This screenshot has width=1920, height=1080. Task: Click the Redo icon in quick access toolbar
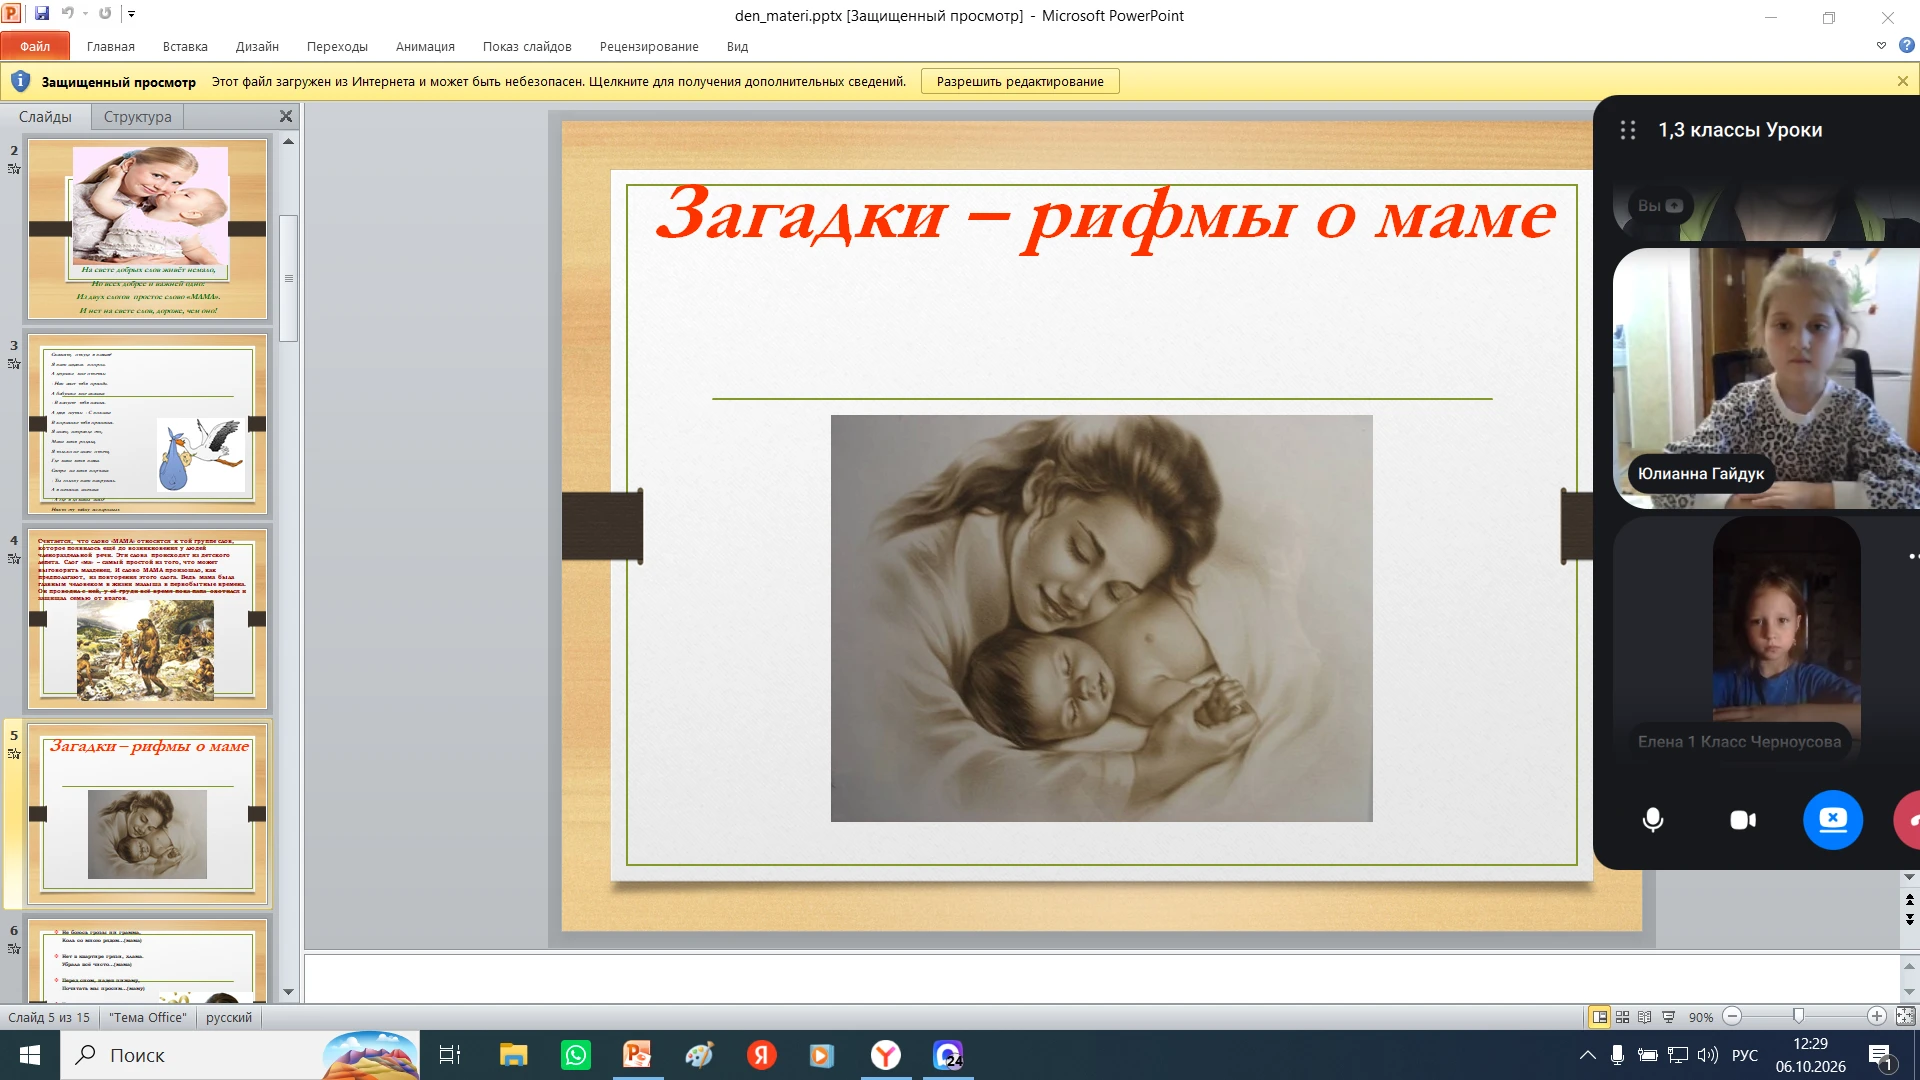point(105,14)
